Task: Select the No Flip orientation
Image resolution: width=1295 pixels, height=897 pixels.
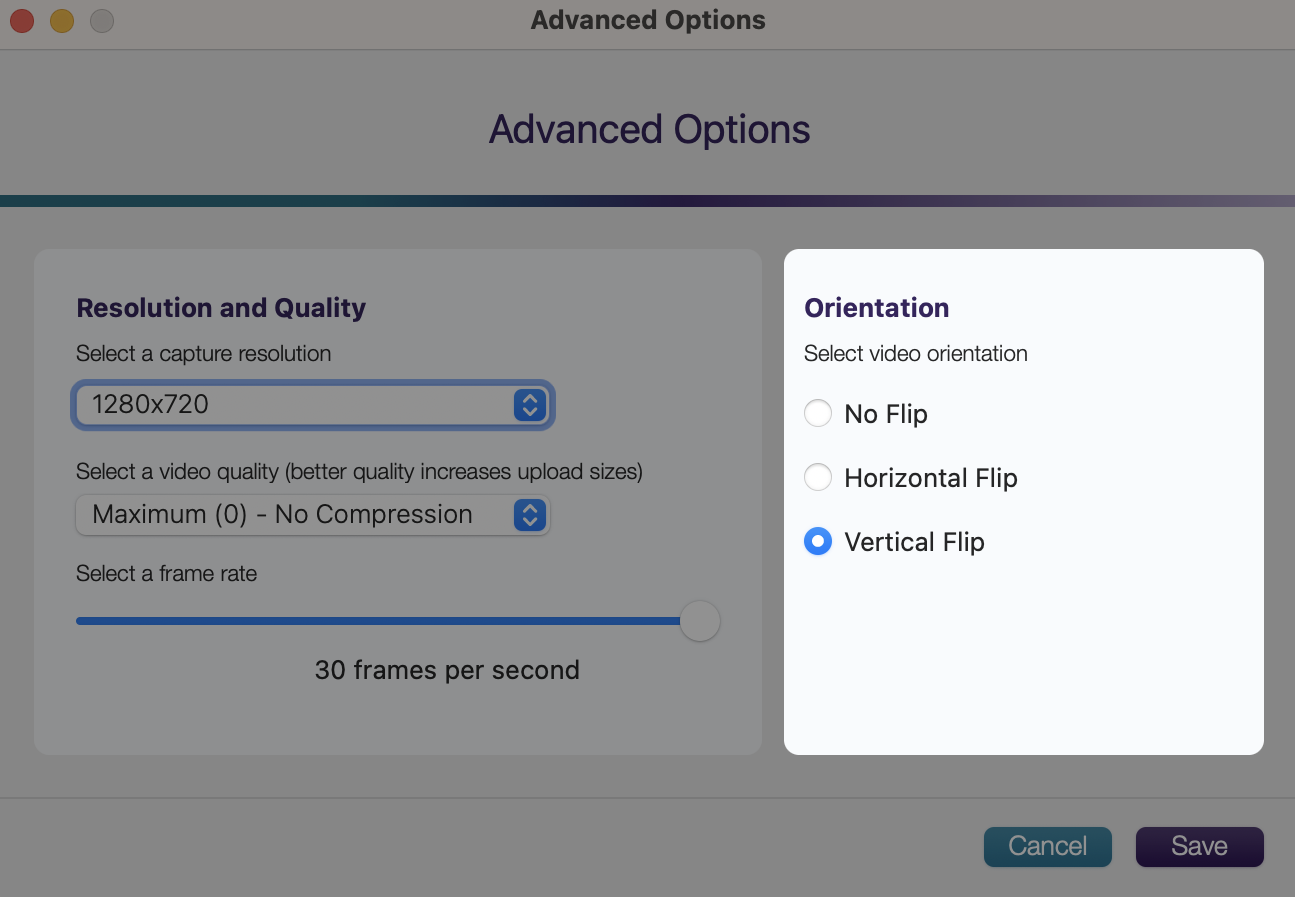Action: click(x=818, y=413)
